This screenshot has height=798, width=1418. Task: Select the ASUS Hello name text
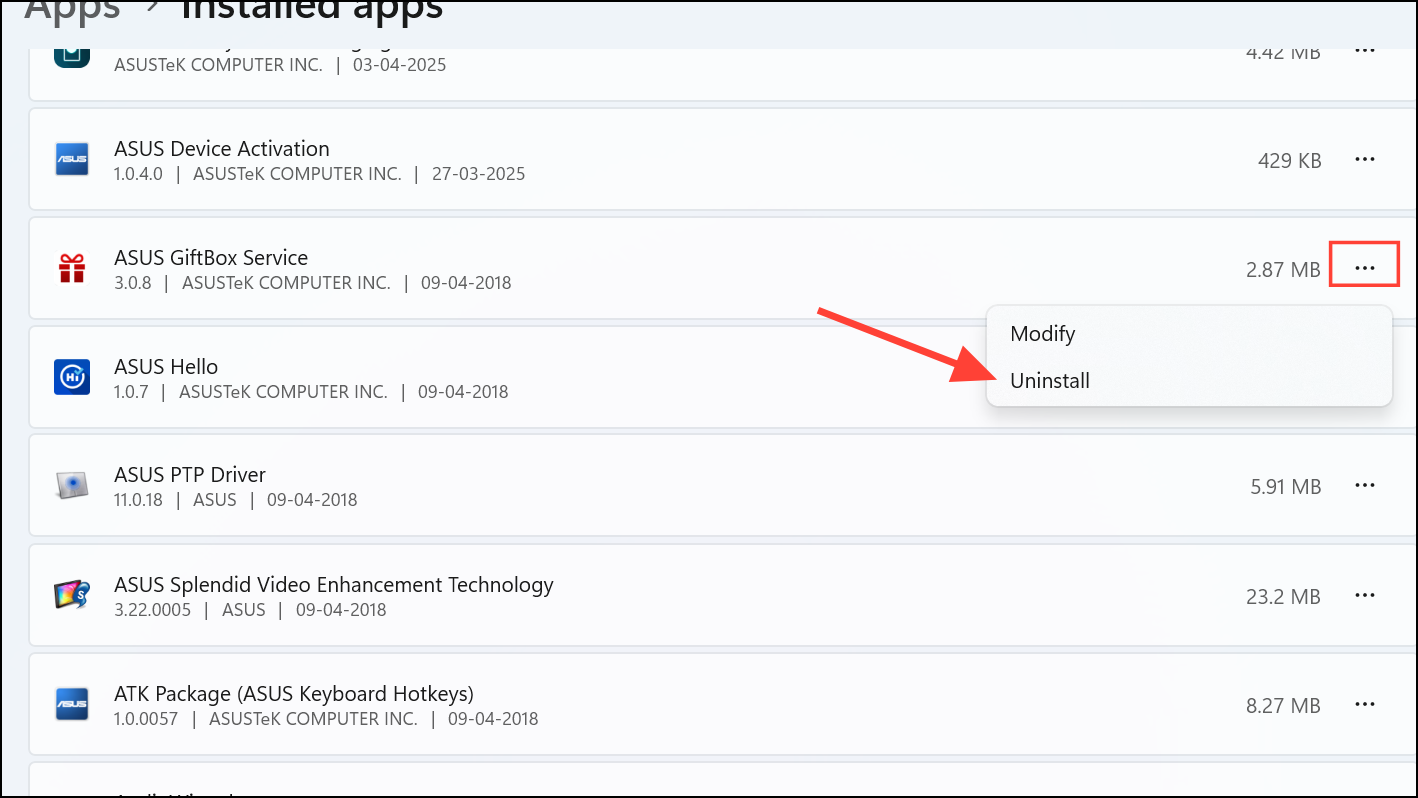166,367
